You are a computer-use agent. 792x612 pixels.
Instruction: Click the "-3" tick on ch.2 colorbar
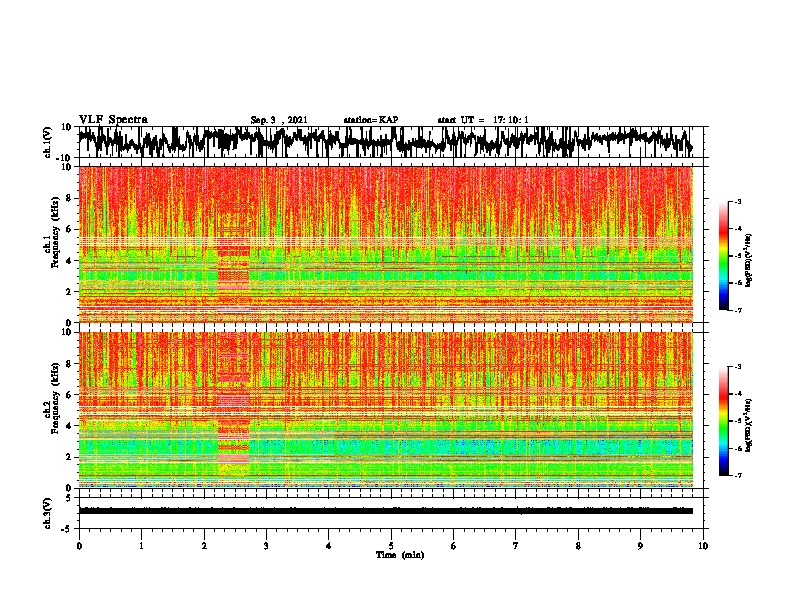pyautogui.click(x=737, y=367)
